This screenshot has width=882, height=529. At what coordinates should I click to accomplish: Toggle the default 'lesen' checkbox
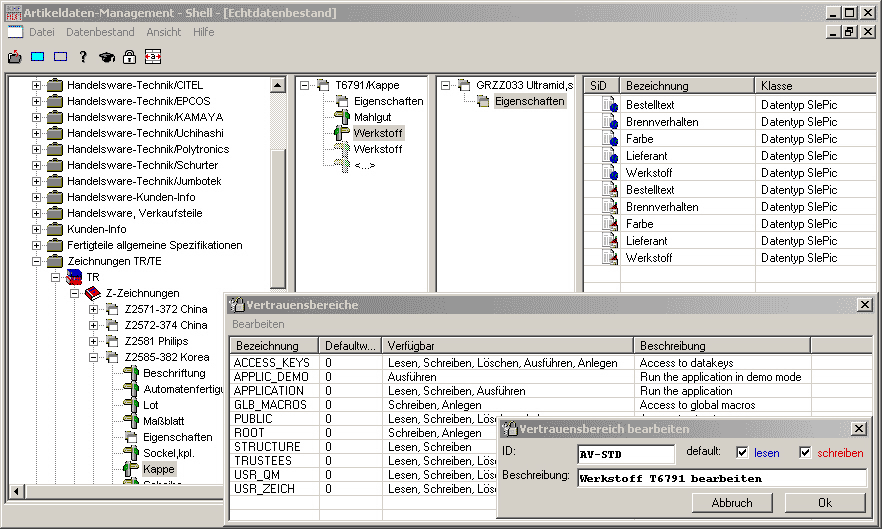click(x=742, y=452)
